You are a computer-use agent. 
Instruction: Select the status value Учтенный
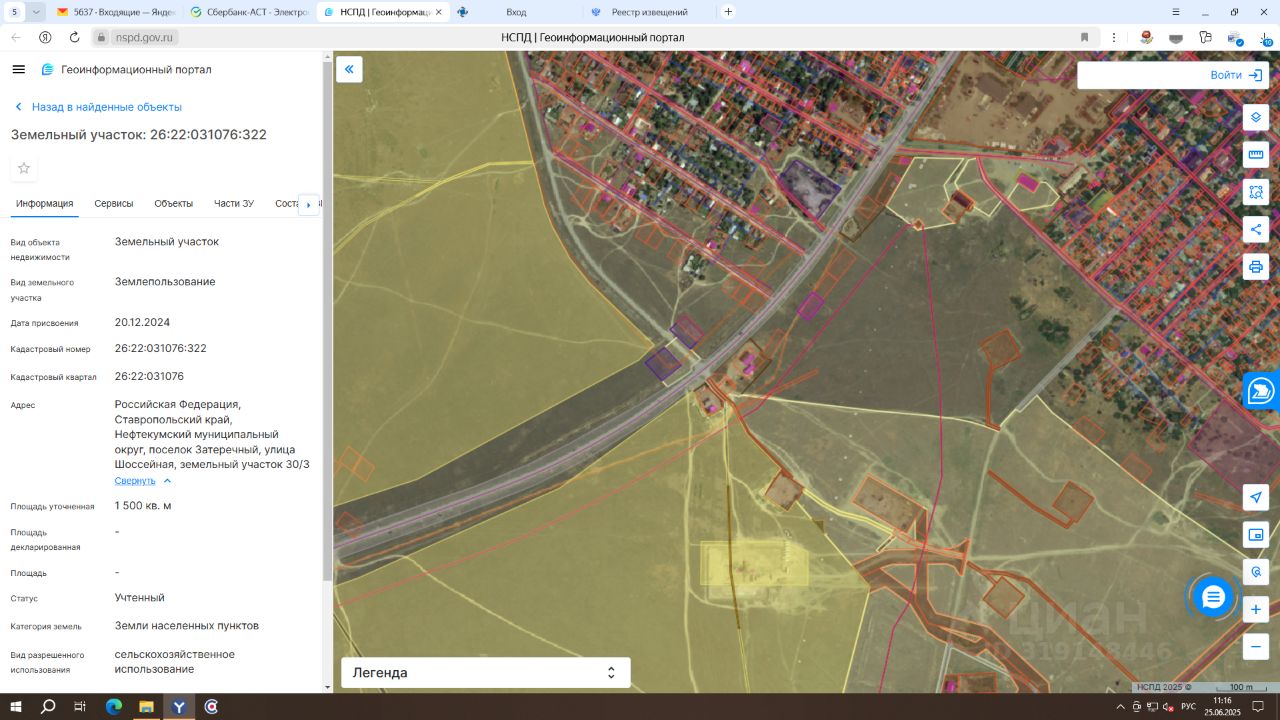click(140, 598)
